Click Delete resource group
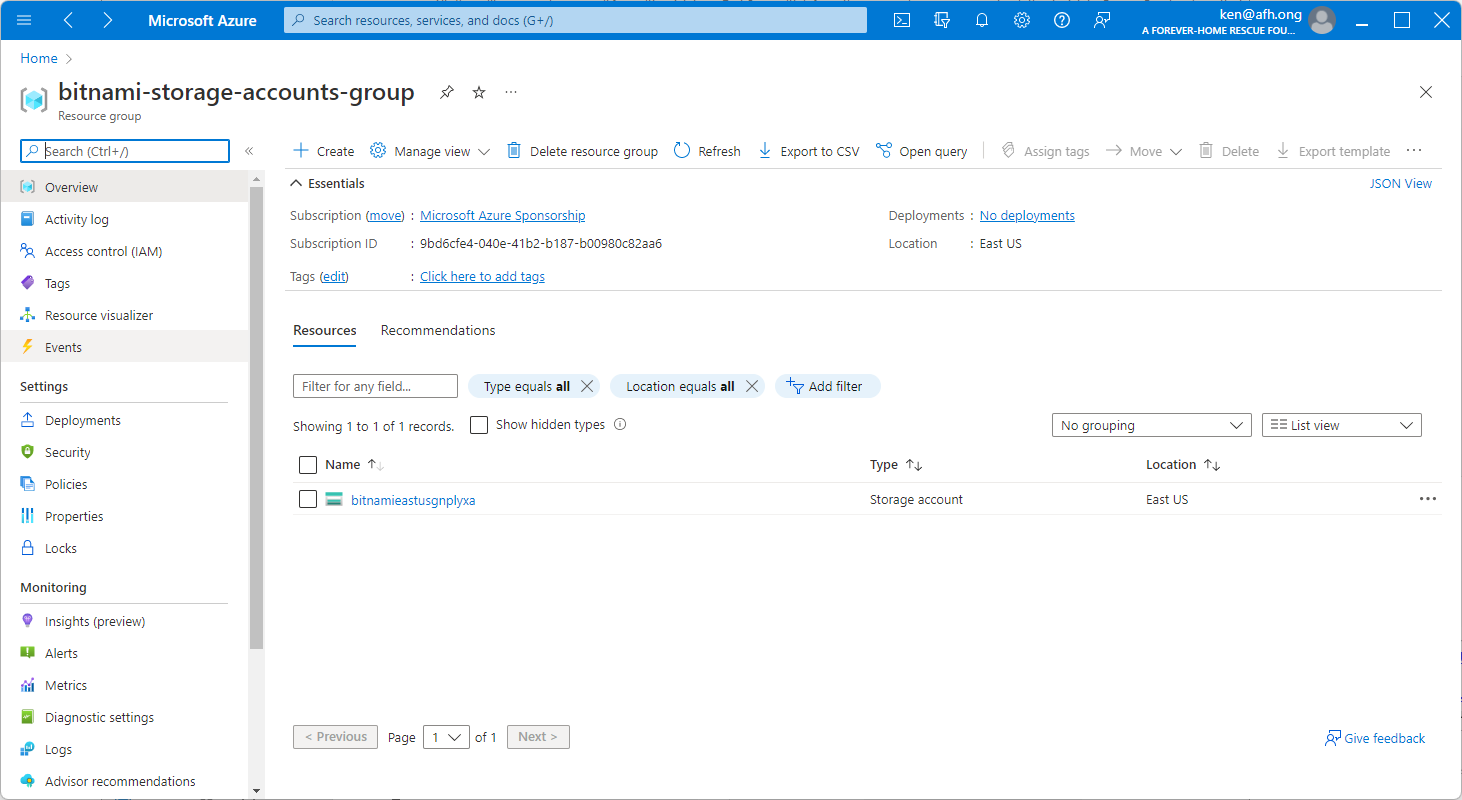Image resolution: width=1462 pixels, height=800 pixels. tap(585, 150)
